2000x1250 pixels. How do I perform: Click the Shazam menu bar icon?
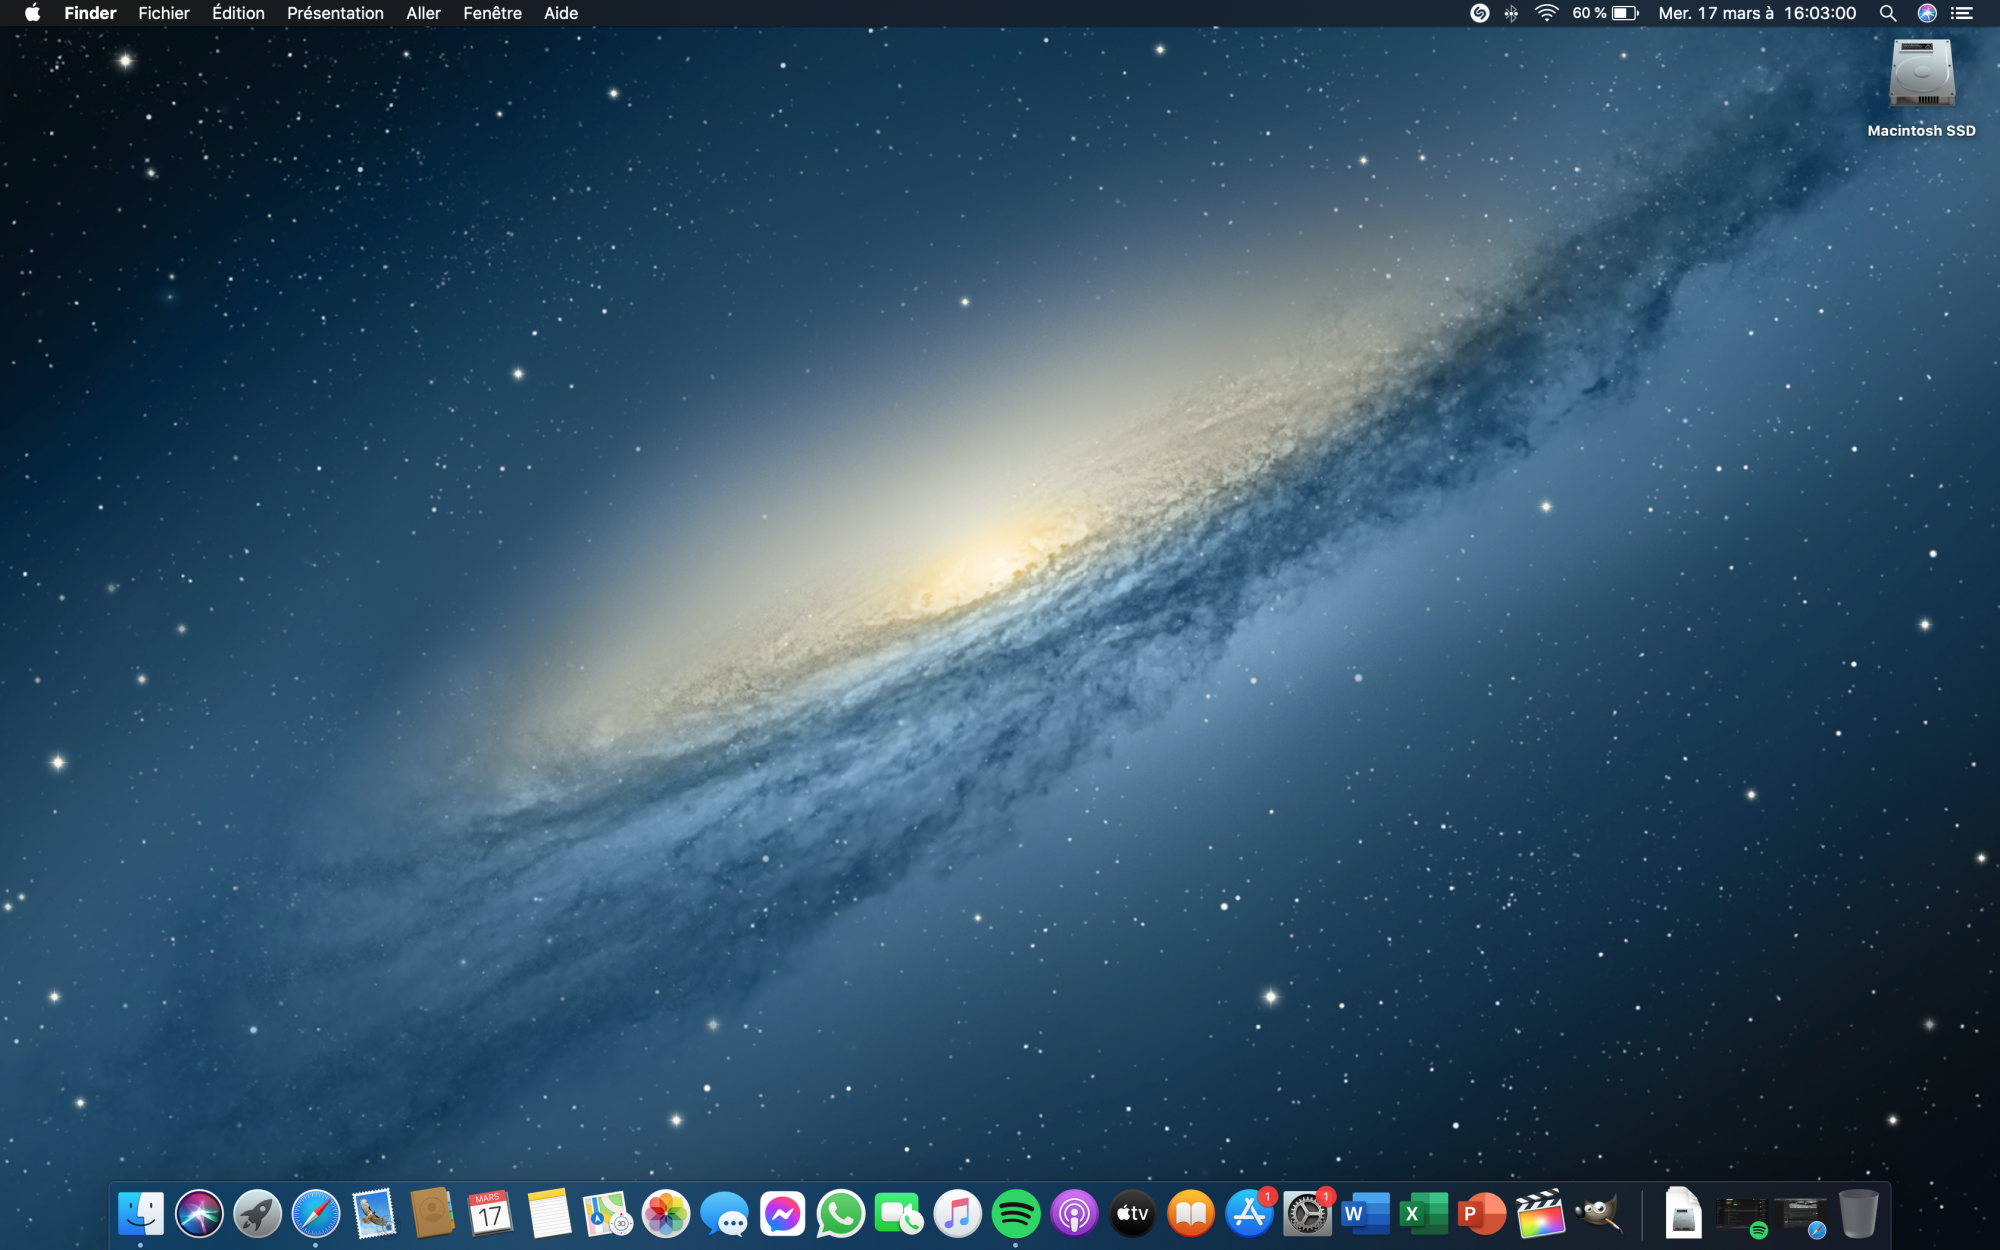tap(1479, 13)
